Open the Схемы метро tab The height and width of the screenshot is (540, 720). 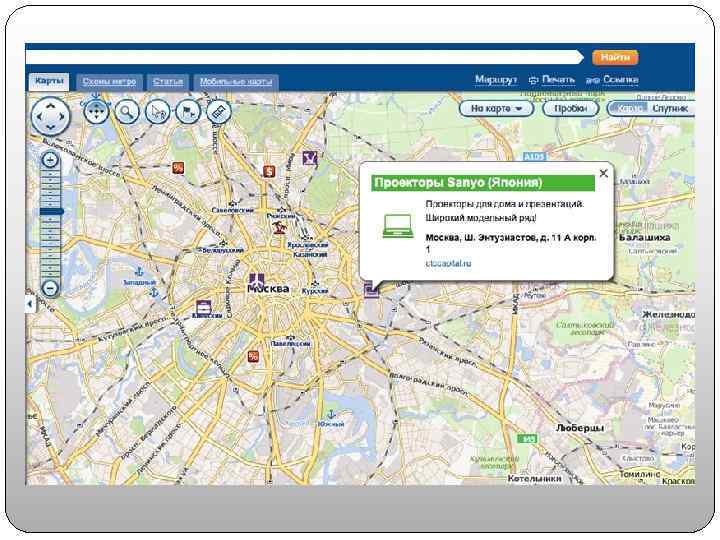(109, 82)
